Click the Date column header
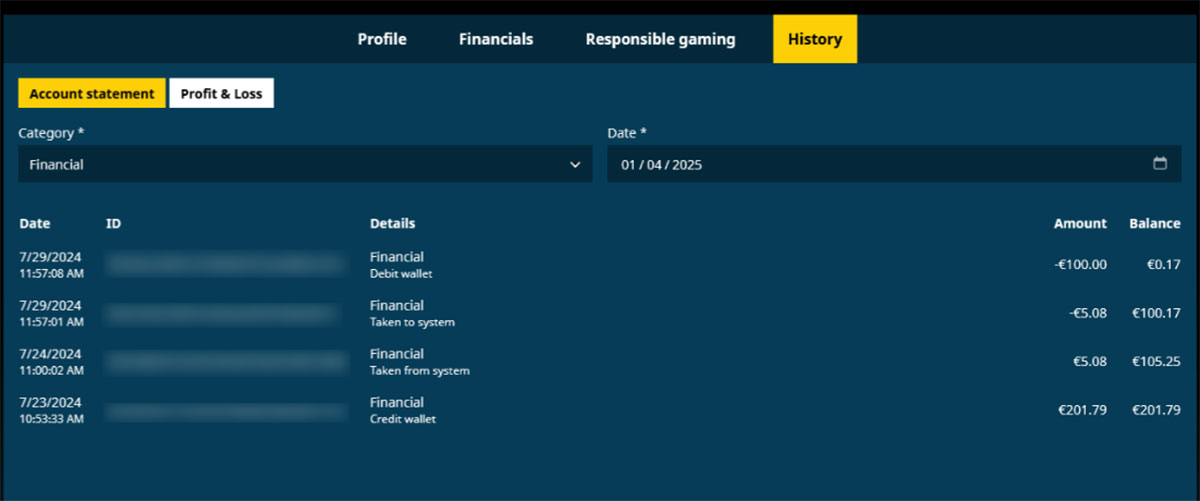 pos(35,224)
